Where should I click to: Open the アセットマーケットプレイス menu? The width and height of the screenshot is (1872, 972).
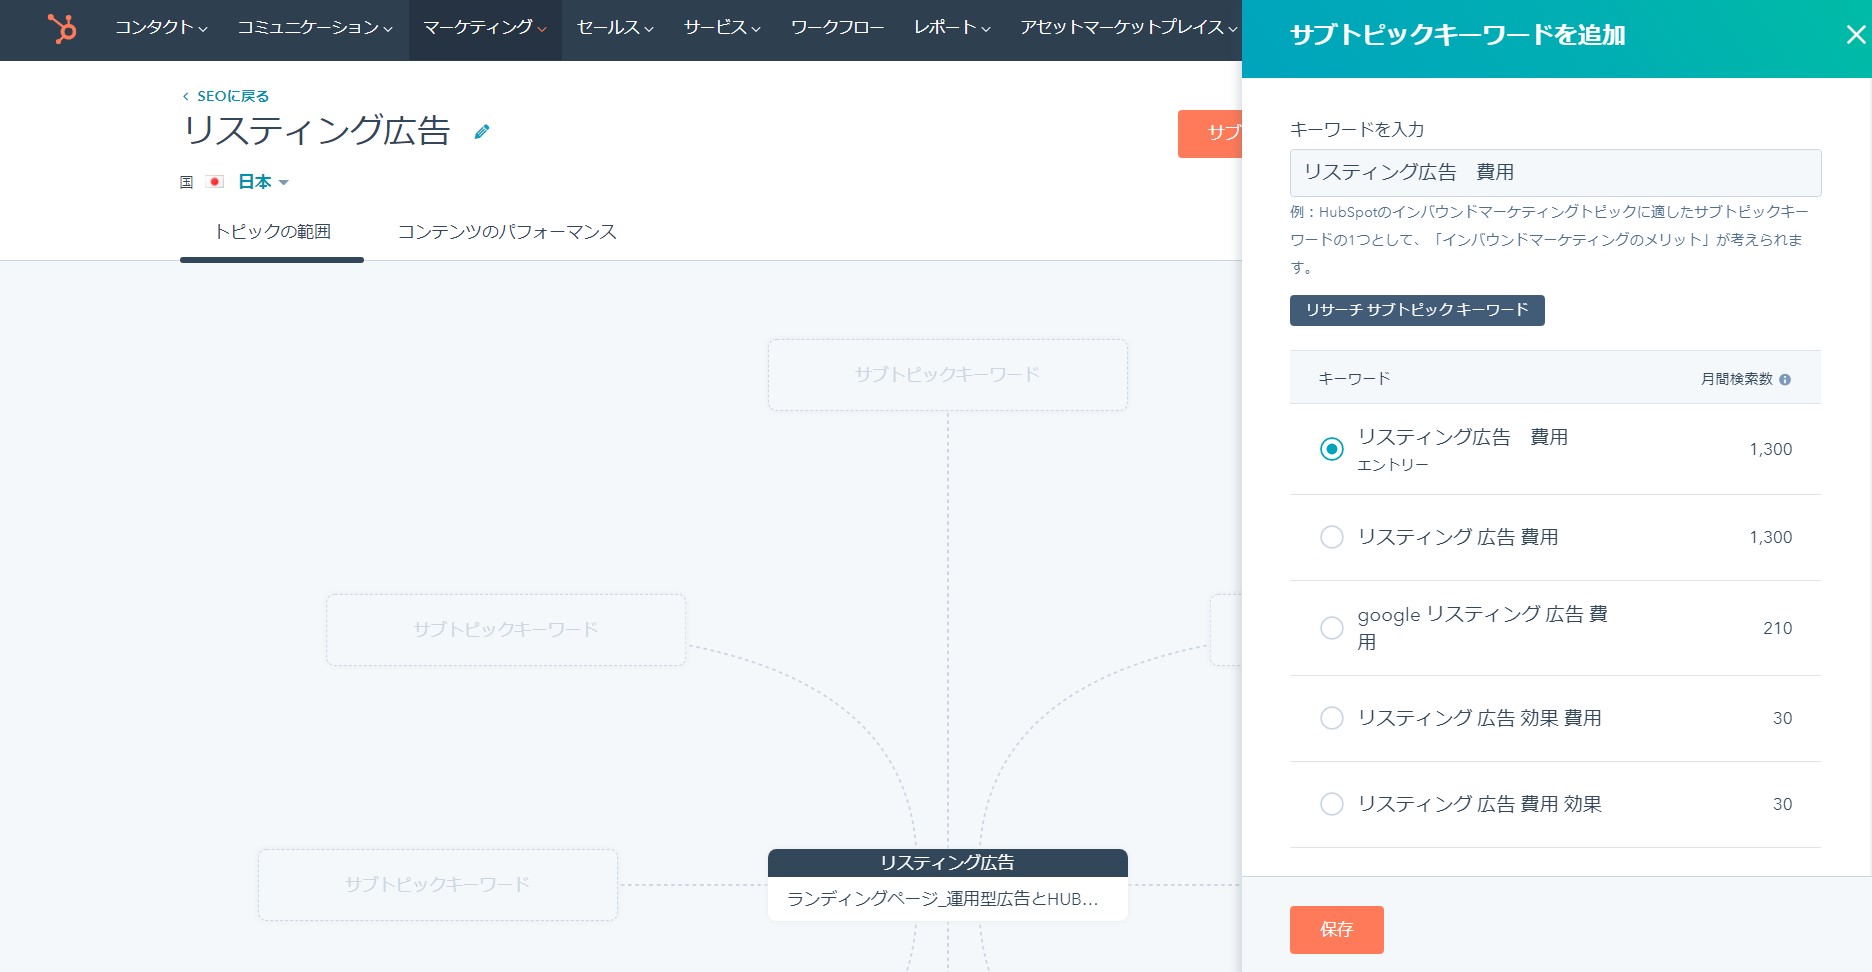(1129, 28)
